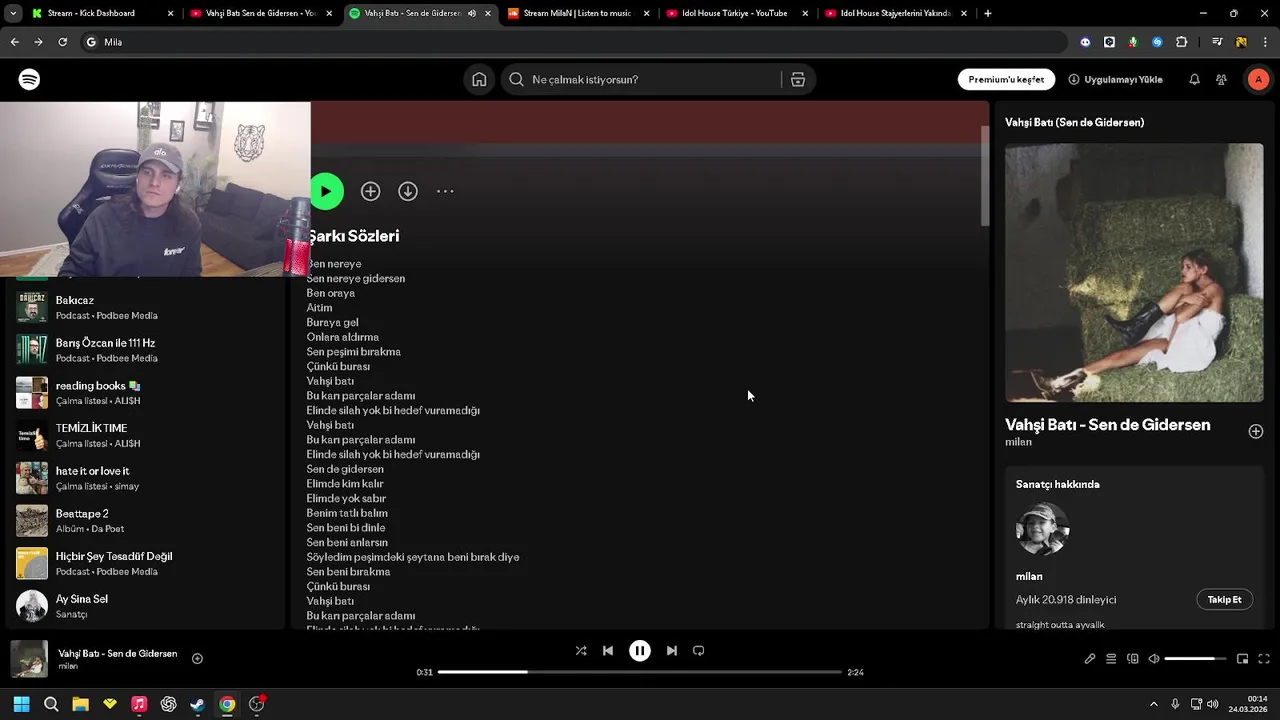This screenshot has height=720, width=1280.
Task: Open the reading books playlist
Action: (x=143, y=392)
